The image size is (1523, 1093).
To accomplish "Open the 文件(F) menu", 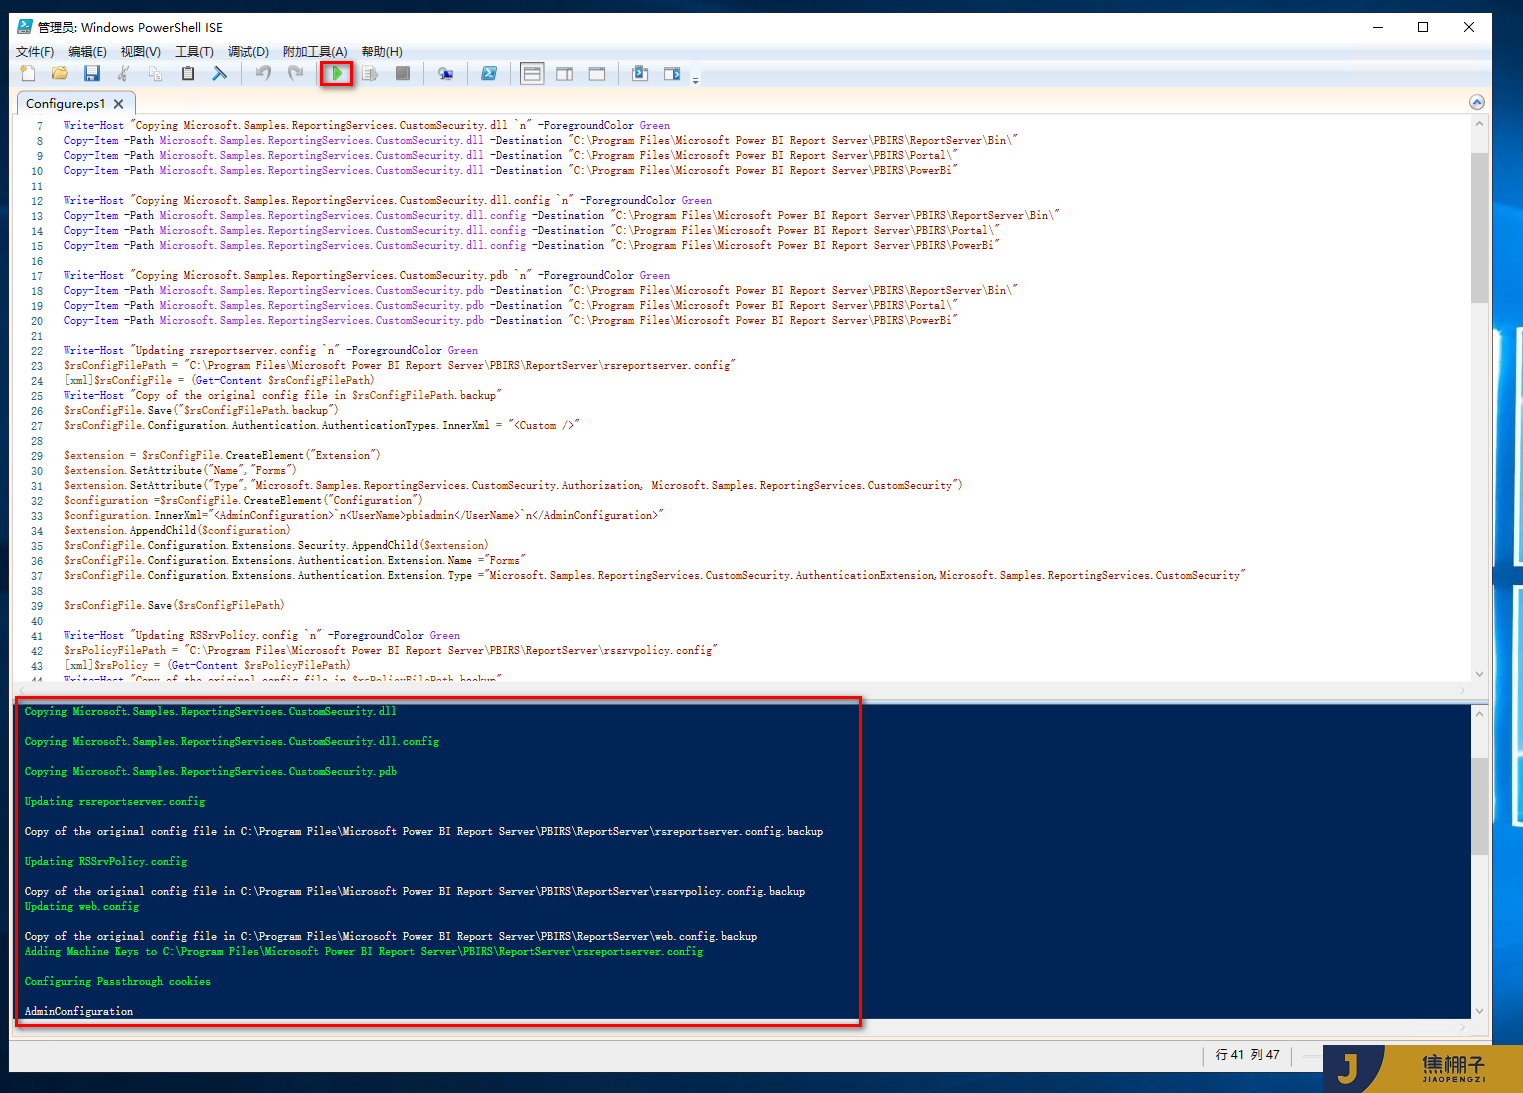I will [x=35, y=52].
